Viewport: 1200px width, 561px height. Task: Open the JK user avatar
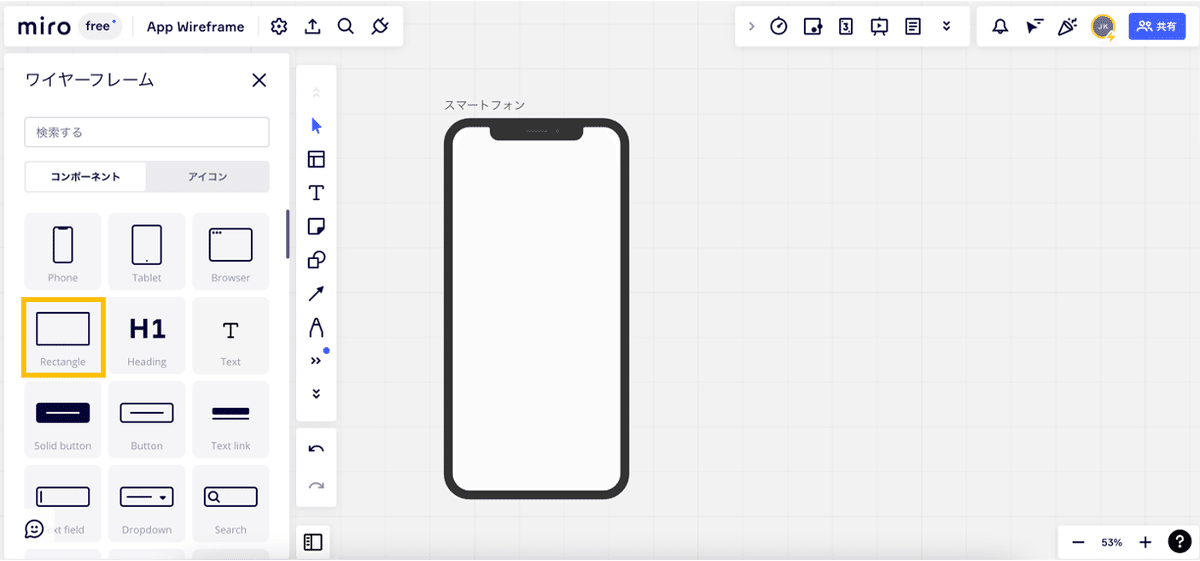[1103, 27]
